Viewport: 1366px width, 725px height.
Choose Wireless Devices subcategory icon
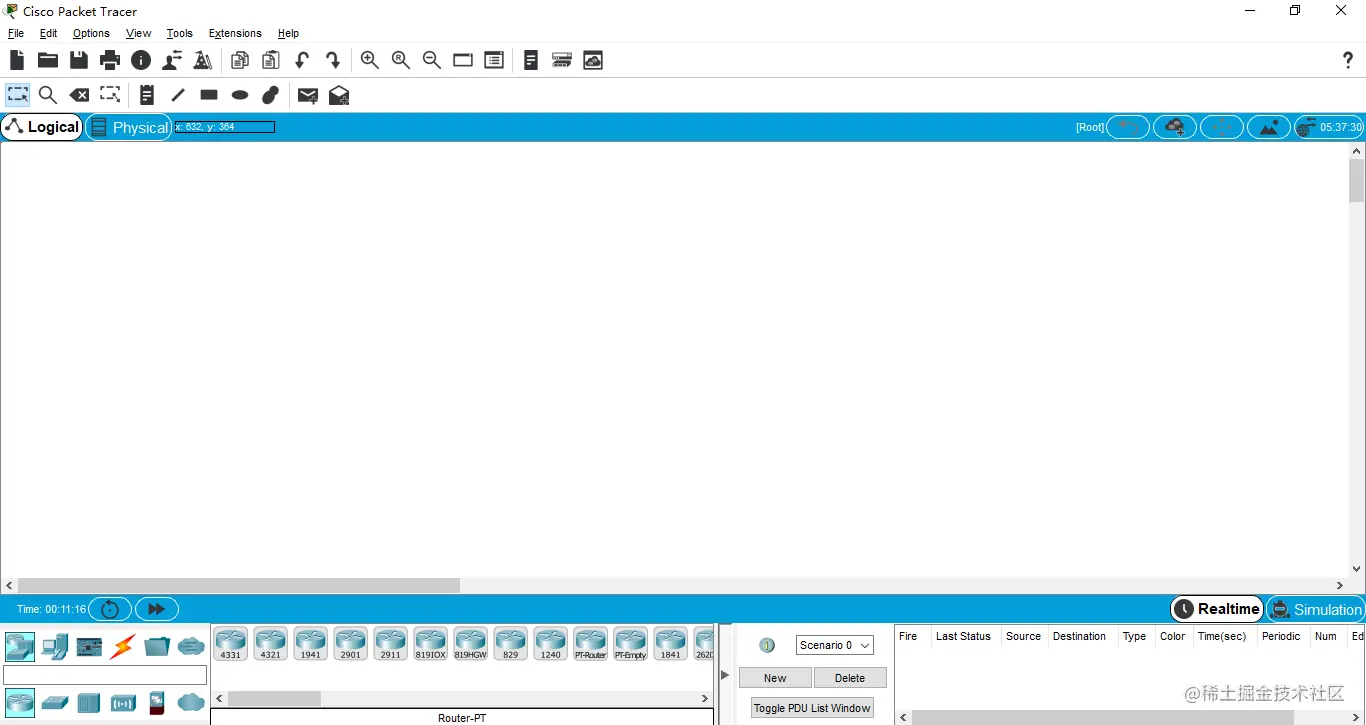click(x=123, y=702)
